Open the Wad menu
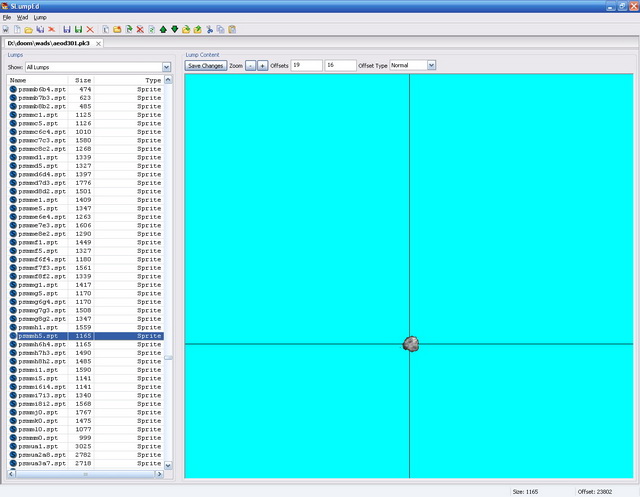Viewport: 640px width, 497px height. 22,17
